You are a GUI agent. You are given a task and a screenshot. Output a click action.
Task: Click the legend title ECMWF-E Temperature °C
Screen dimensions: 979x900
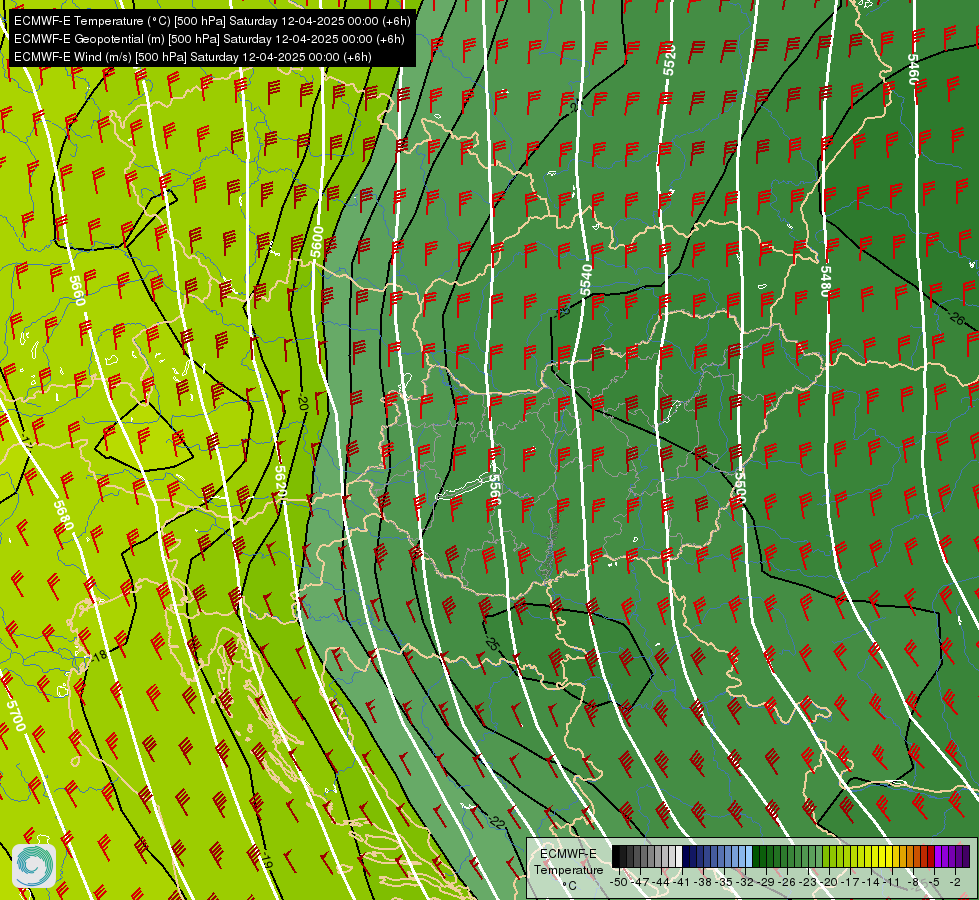pos(568,869)
